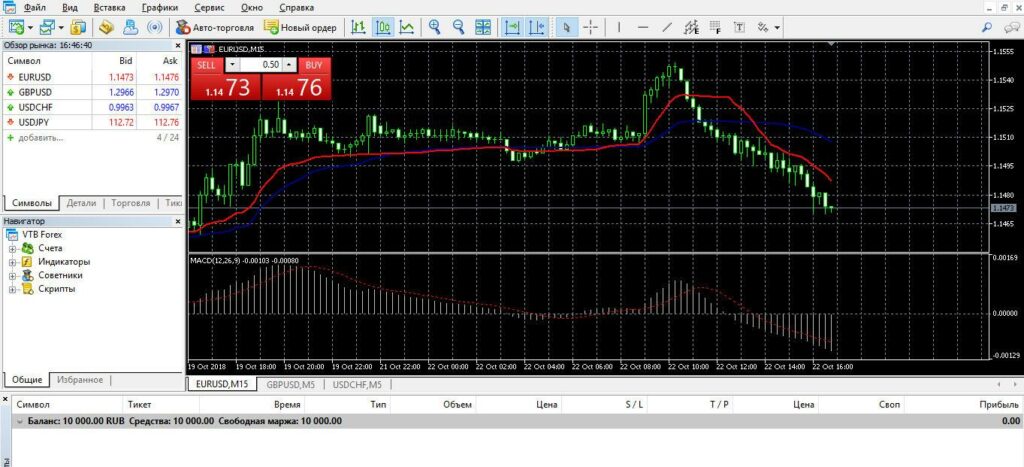1024x467 pixels.
Task: Select USDJPY row in market watch
Action: [x=36, y=122]
